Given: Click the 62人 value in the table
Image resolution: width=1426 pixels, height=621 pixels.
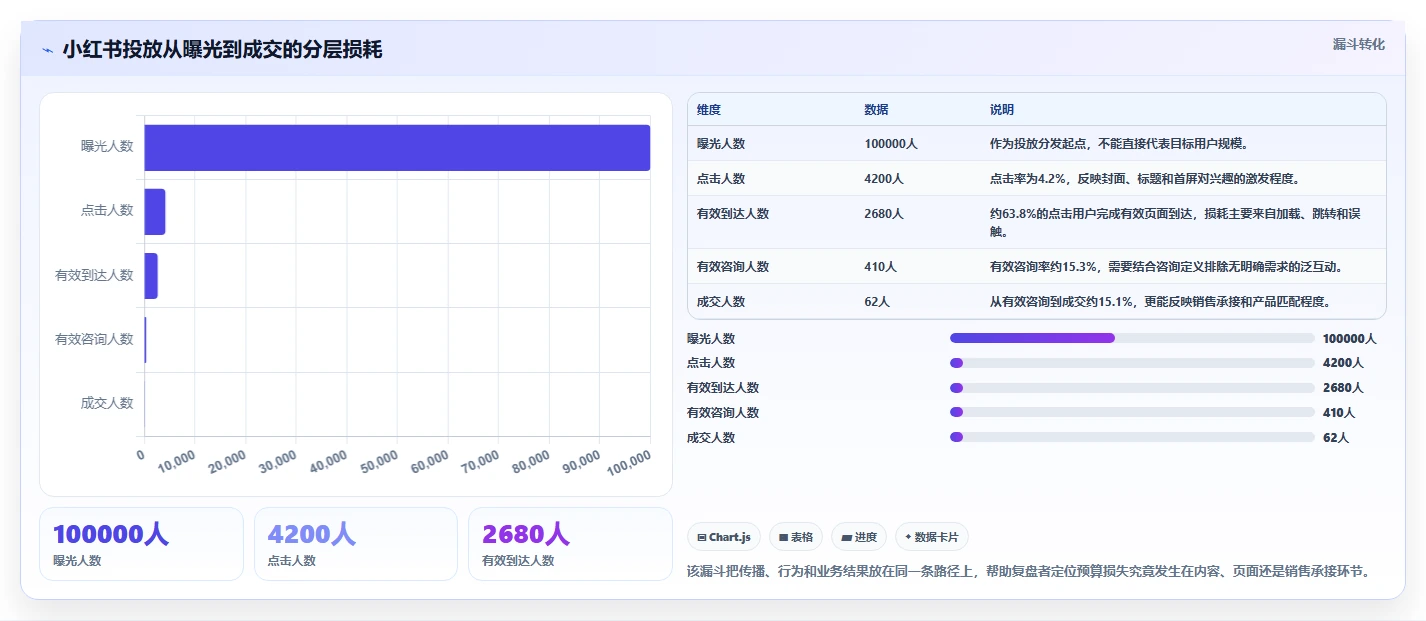Looking at the screenshot, I should pyautogui.click(x=877, y=302).
